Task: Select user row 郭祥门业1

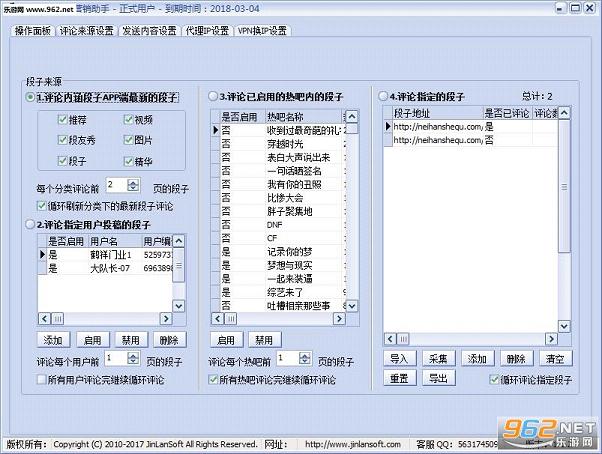Action: 106,255
